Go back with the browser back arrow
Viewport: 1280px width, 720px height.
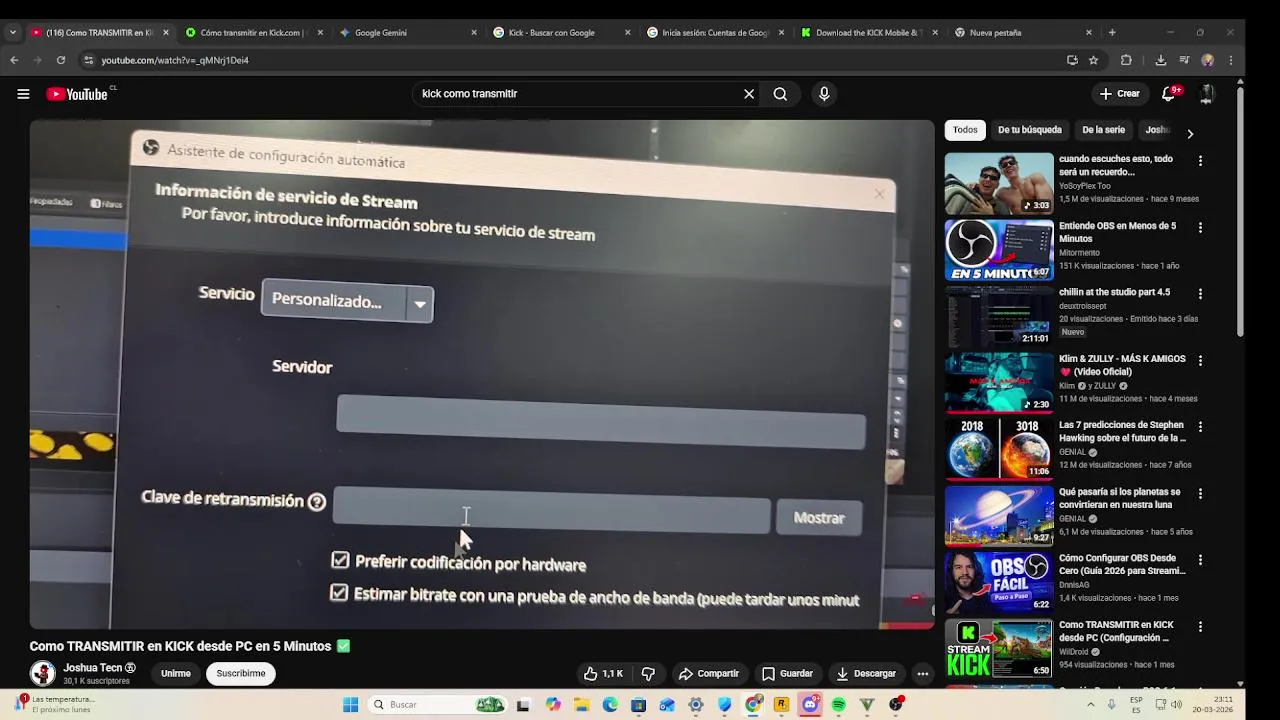(x=14, y=60)
